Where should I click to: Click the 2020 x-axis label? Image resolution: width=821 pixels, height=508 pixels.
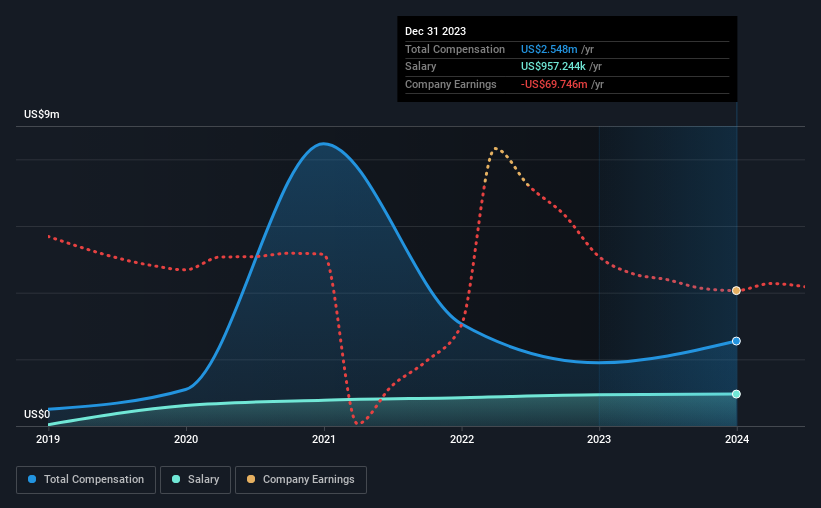coord(186,439)
